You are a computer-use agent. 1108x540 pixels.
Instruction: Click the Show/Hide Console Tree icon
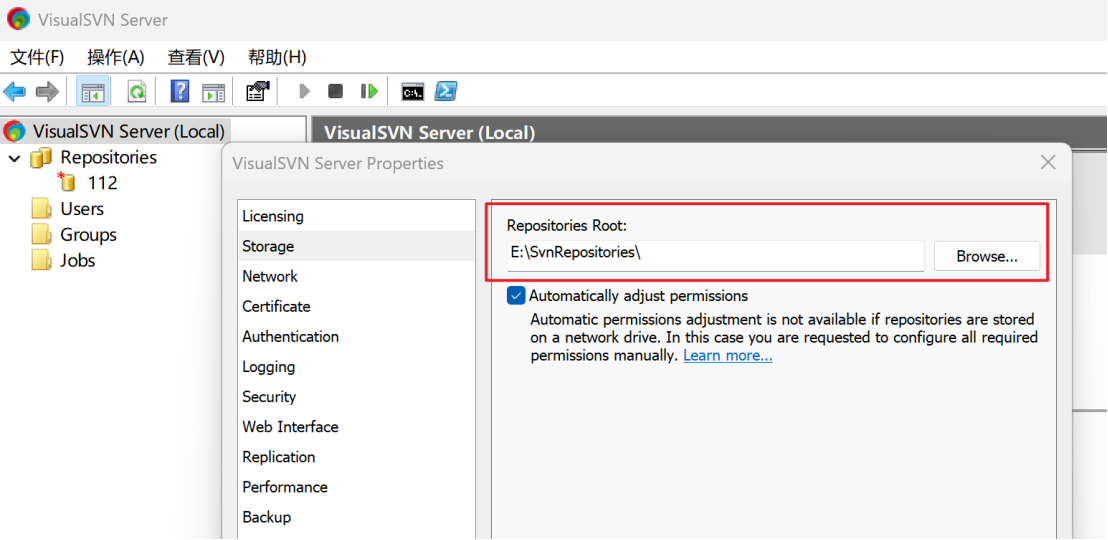coord(93,92)
